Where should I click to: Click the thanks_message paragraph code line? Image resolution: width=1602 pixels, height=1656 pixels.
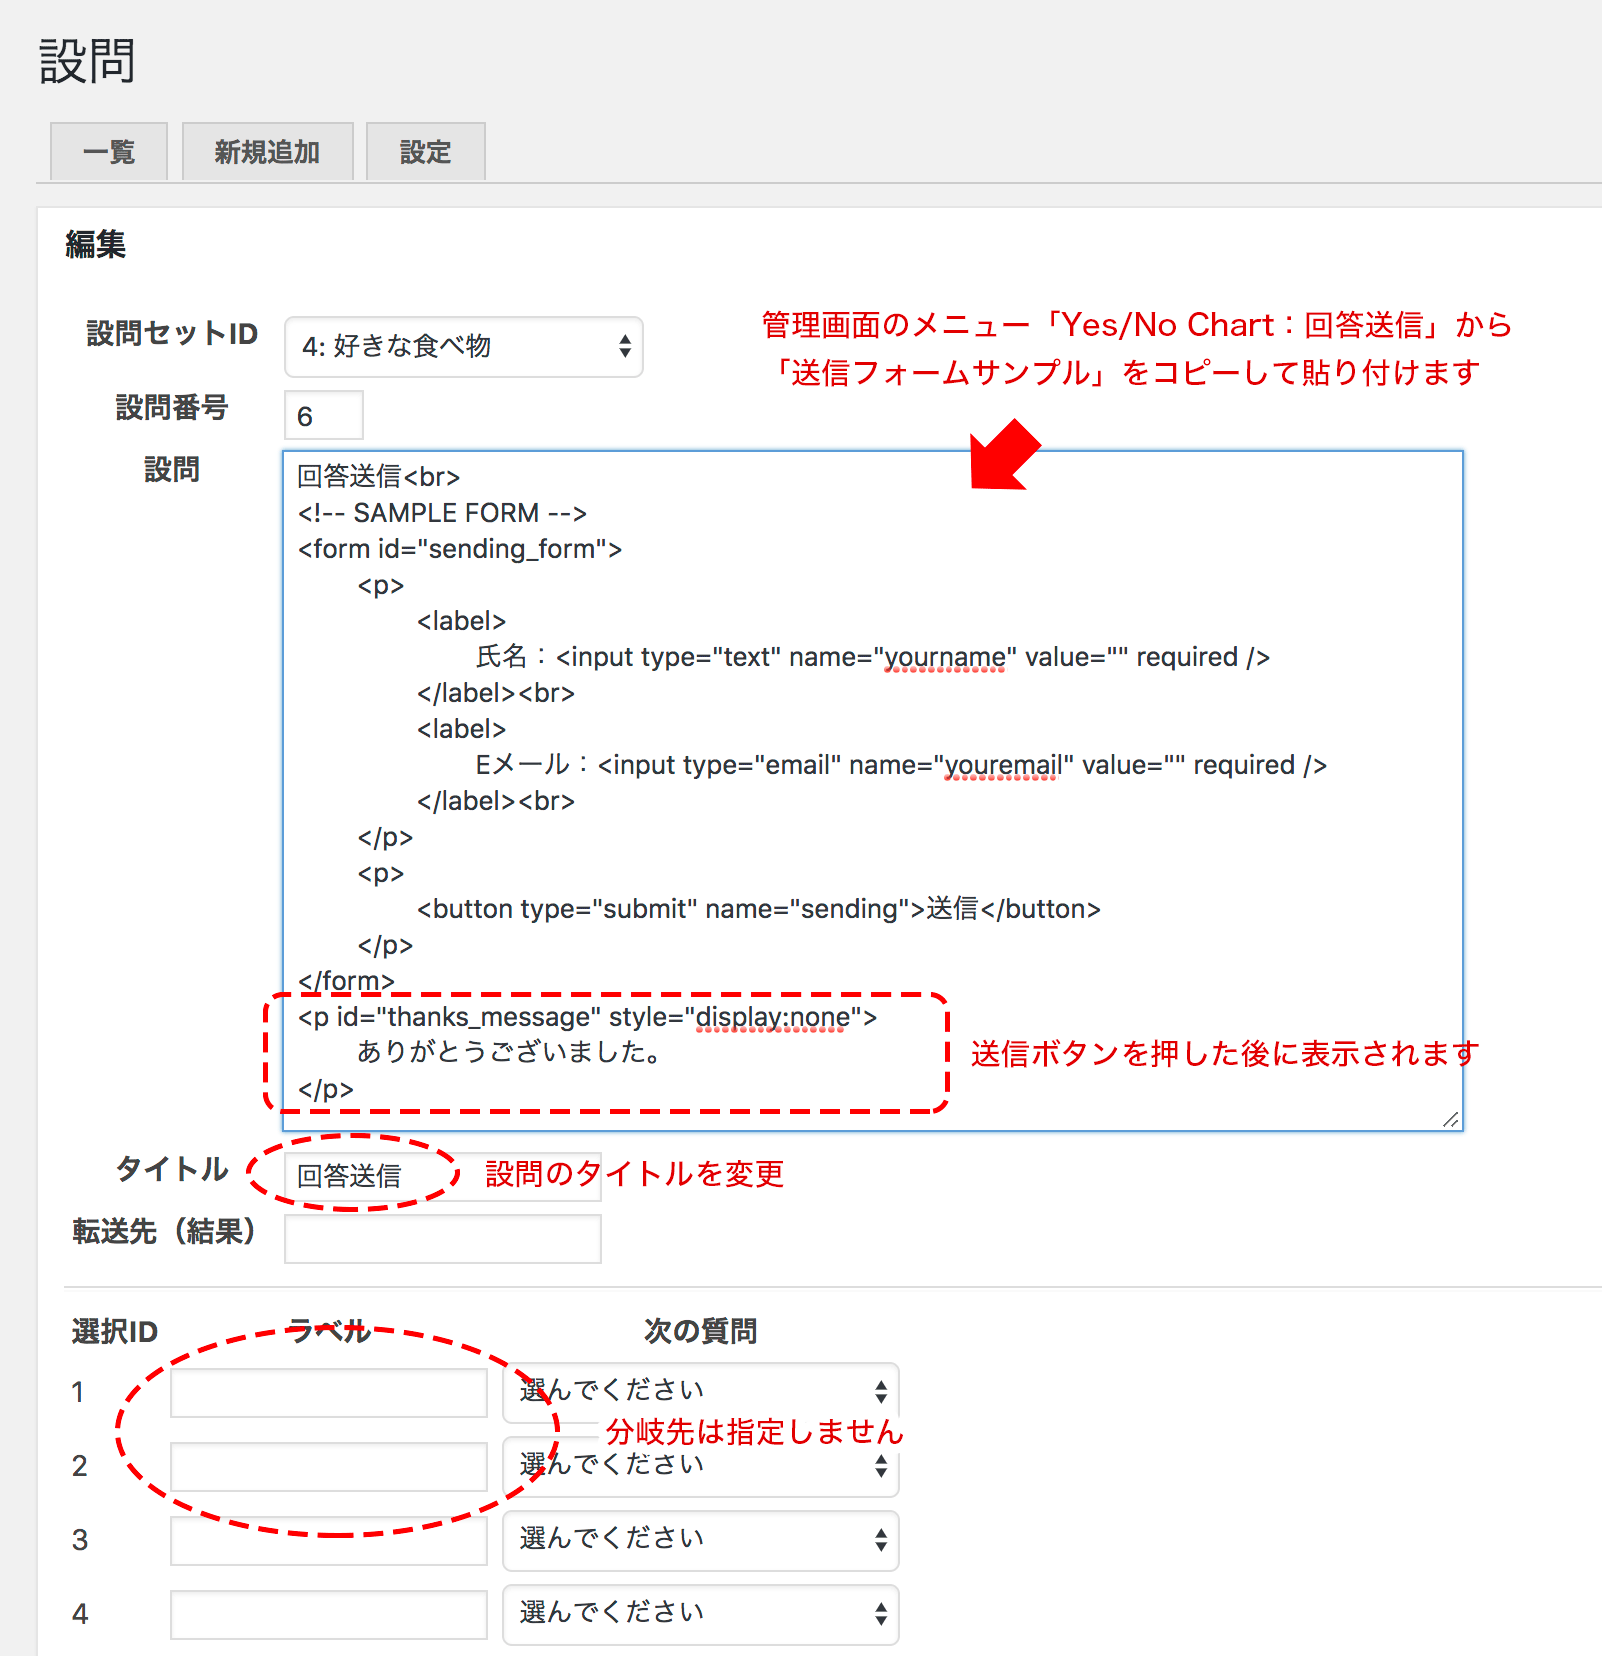(x=587, y=1017)
